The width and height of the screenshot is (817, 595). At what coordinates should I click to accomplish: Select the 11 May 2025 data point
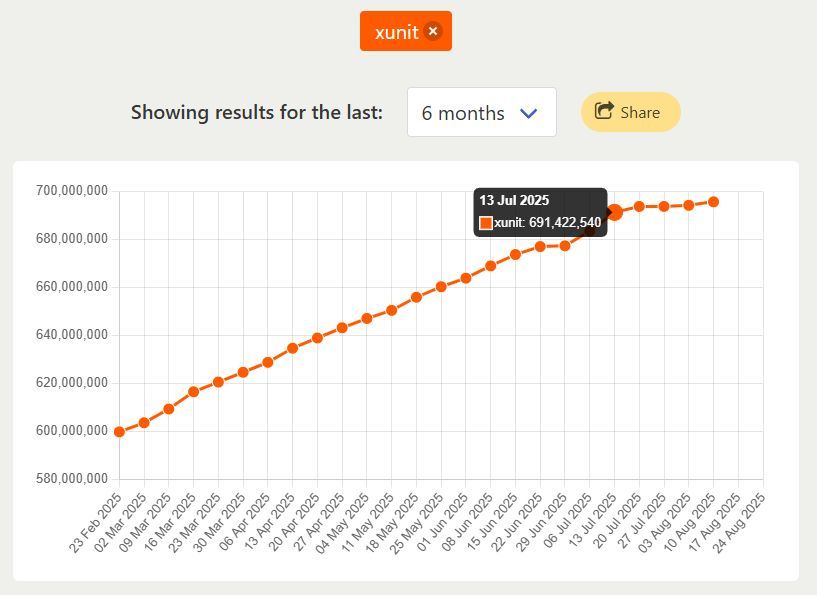(x=392, y=311)
